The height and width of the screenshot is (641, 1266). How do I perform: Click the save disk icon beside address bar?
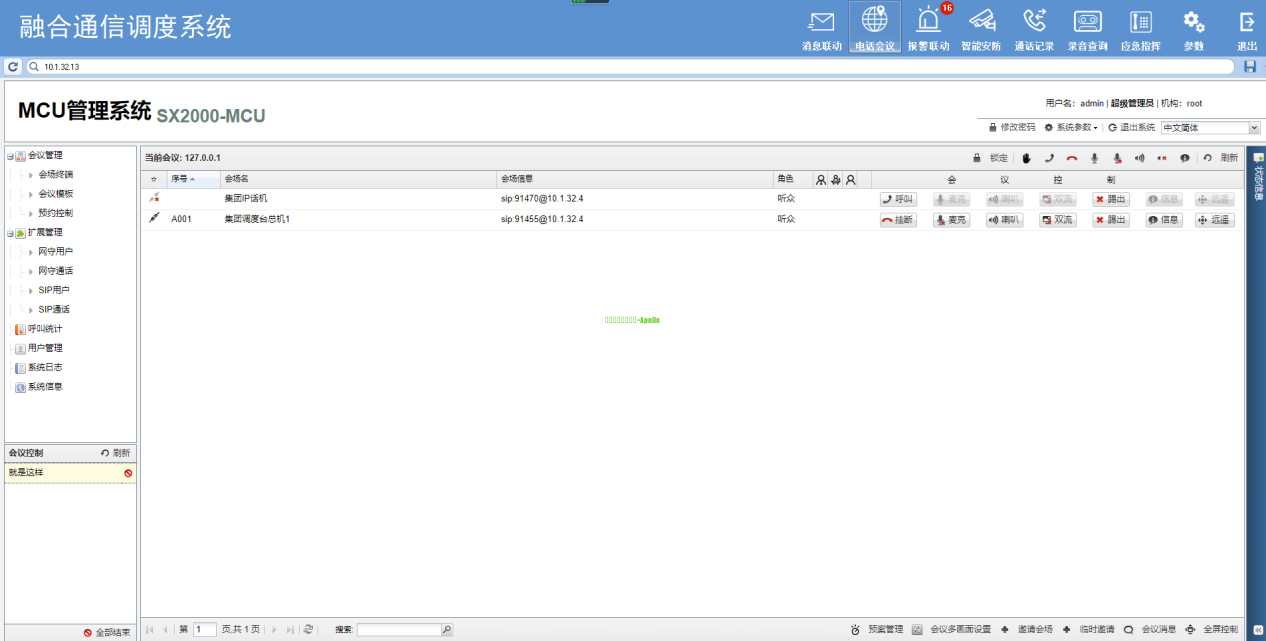coord(1249,67)
